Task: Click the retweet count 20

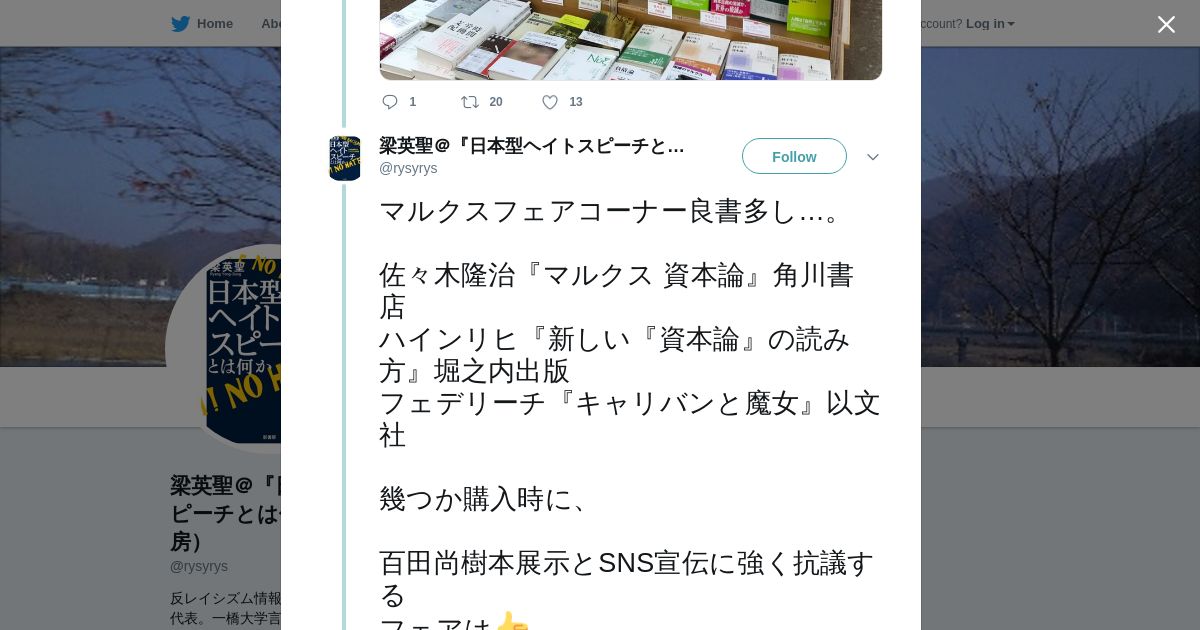Action: coord(496,102)
